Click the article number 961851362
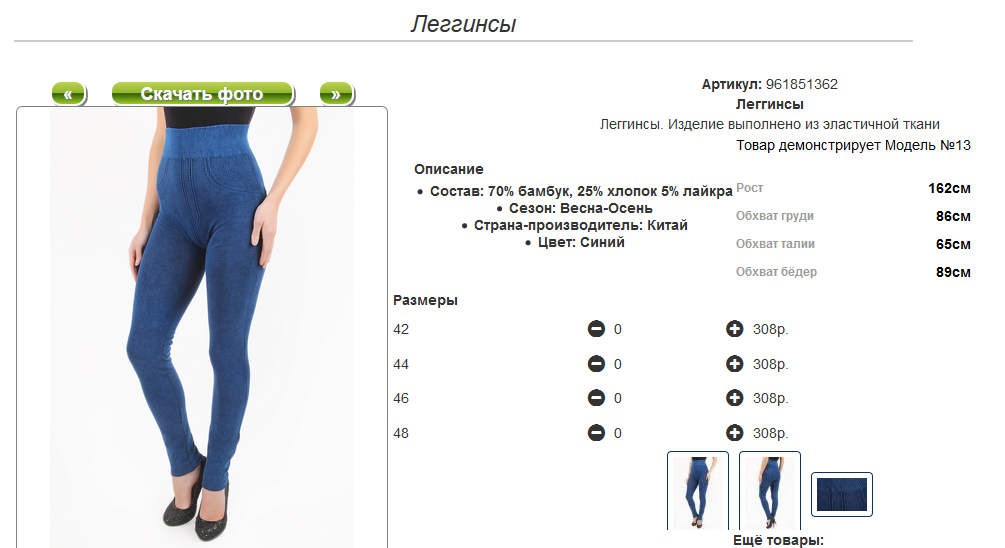 click(x=802, y=84)
